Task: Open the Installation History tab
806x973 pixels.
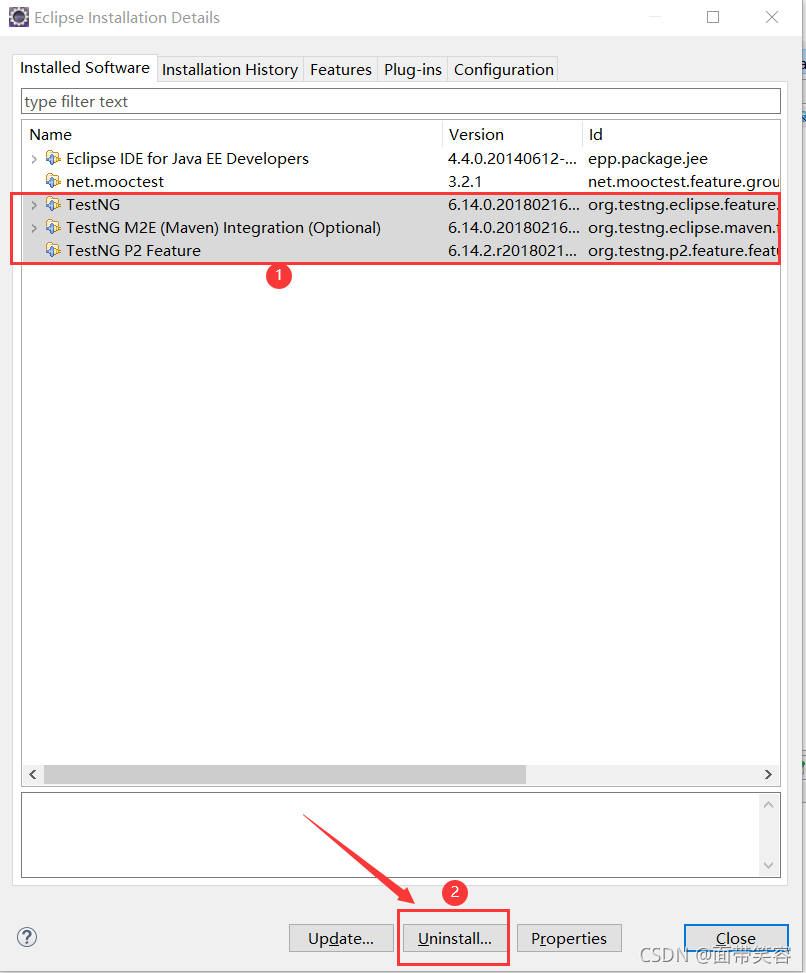Action: coord(230,70)
